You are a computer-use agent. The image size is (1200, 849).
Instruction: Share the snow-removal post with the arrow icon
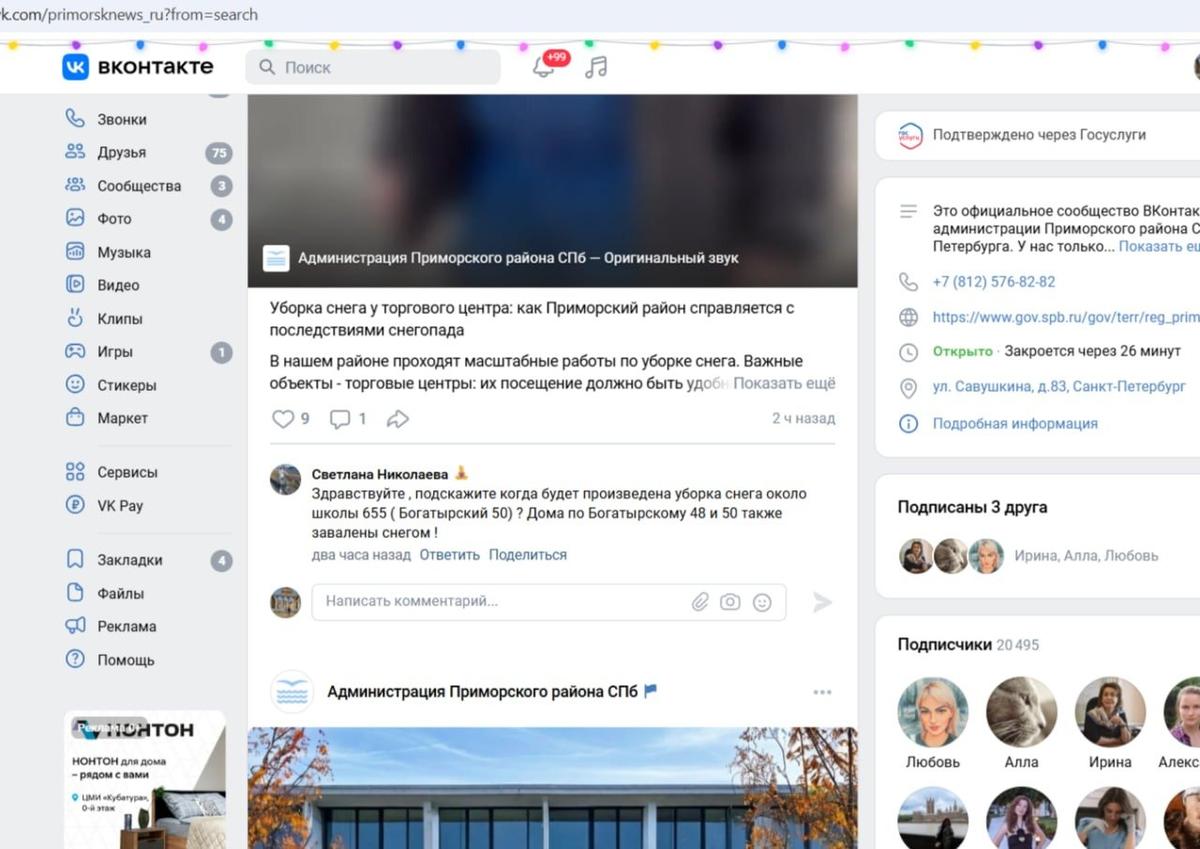click(x=397, y=419)
